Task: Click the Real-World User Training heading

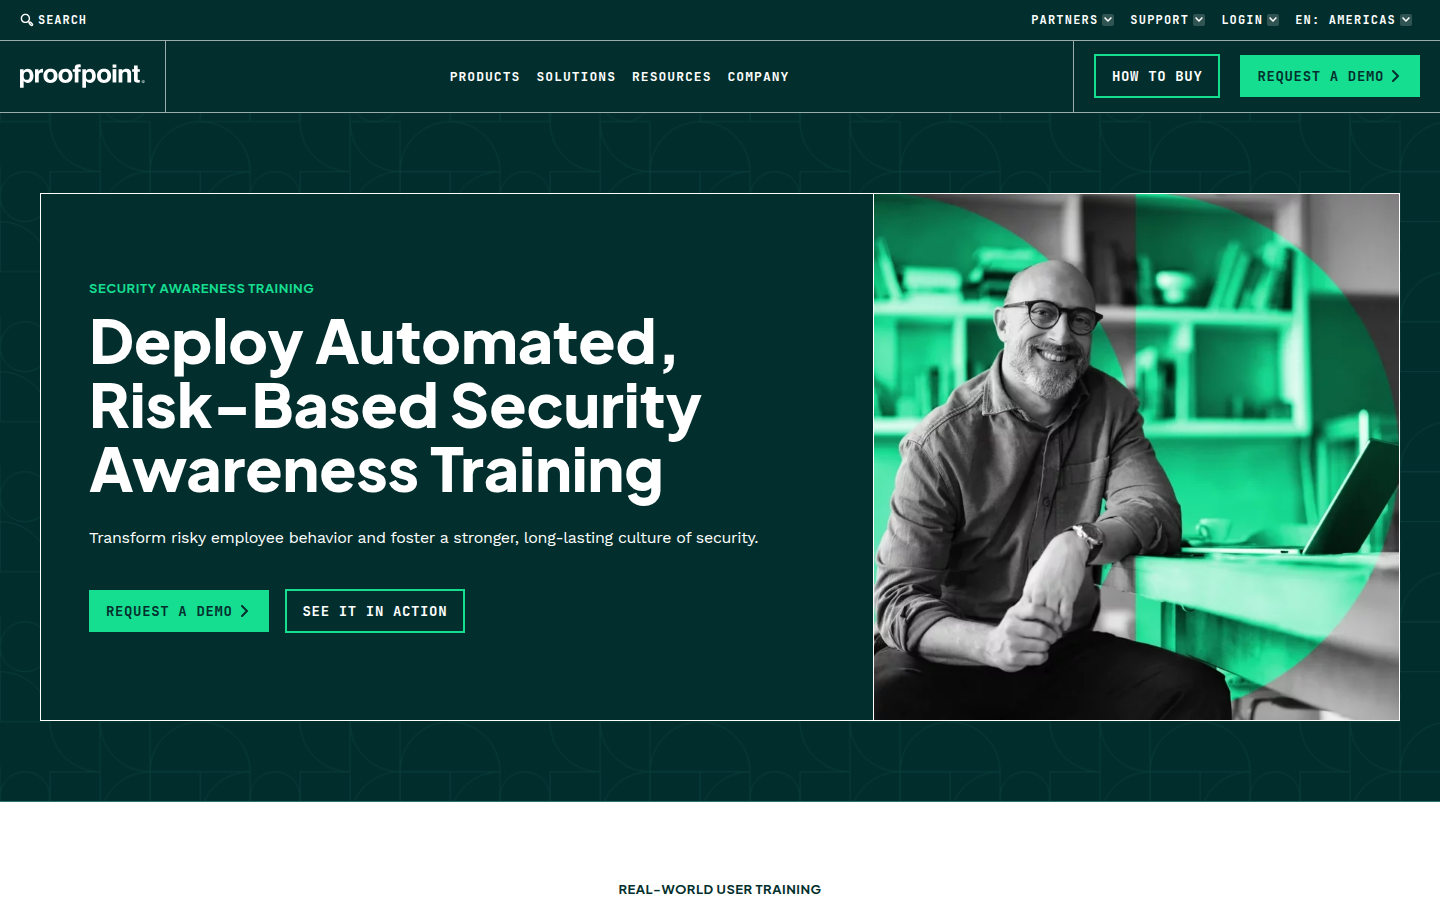Action: 720,889
